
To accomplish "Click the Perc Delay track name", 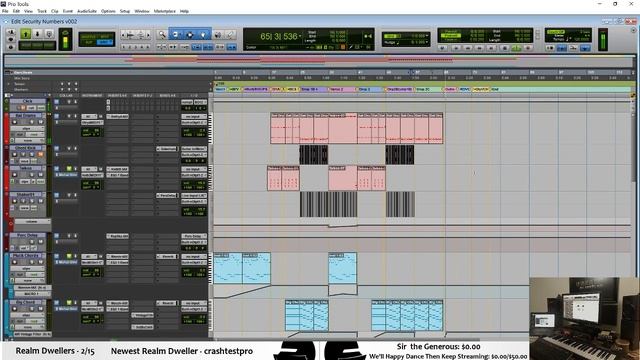I will pyautogui.click(x=27, y=236).
